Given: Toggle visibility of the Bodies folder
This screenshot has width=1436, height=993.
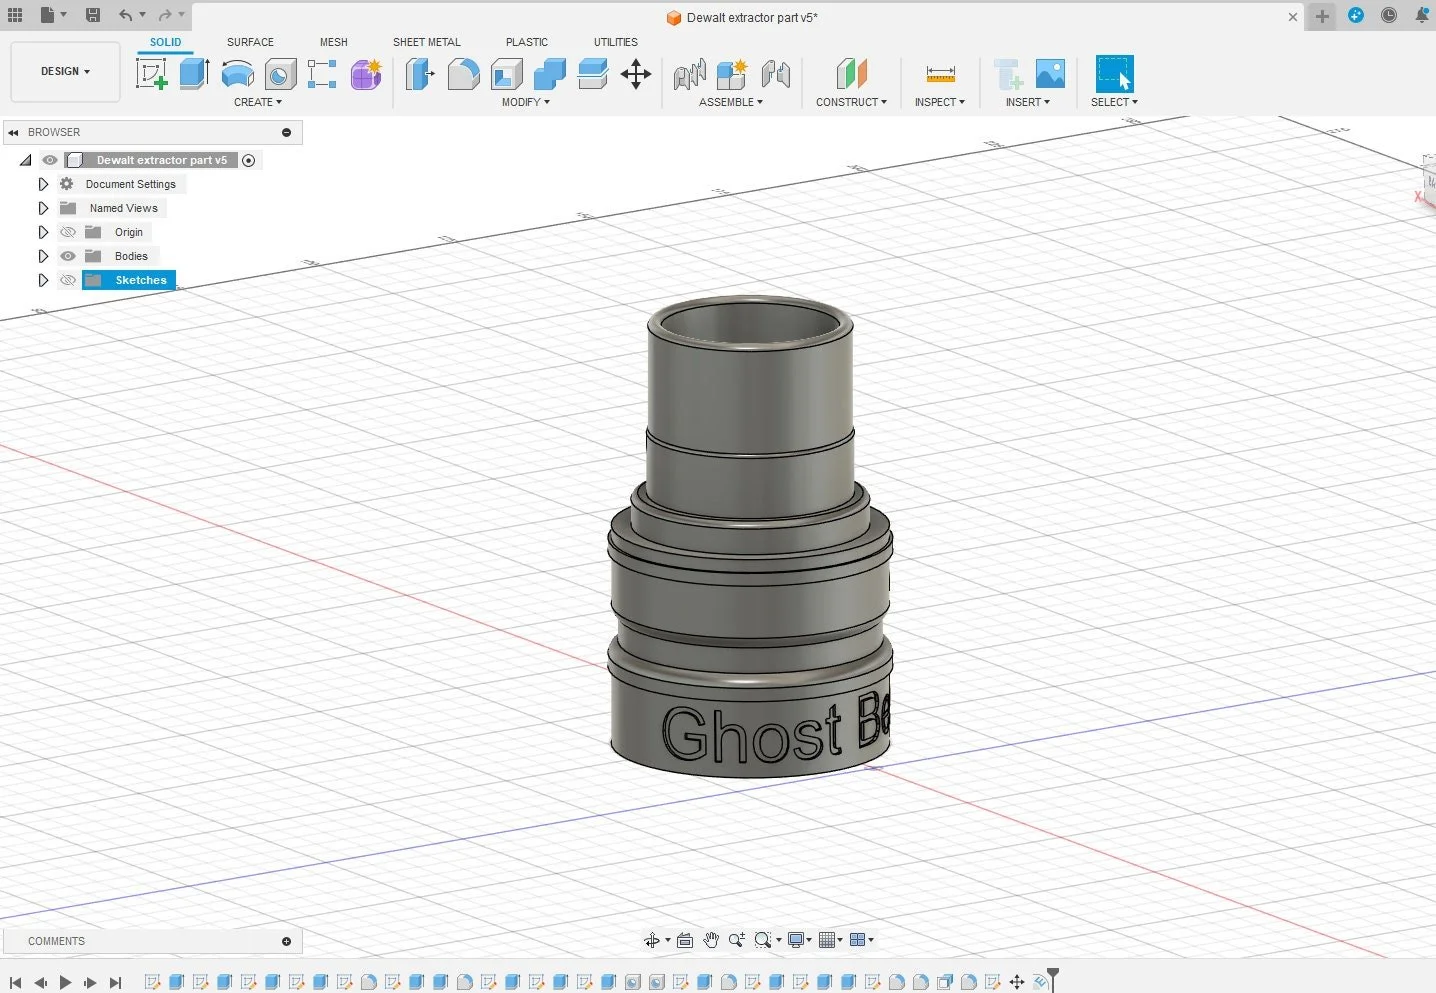Looking at the screenshot, I should tap(68, 256).
